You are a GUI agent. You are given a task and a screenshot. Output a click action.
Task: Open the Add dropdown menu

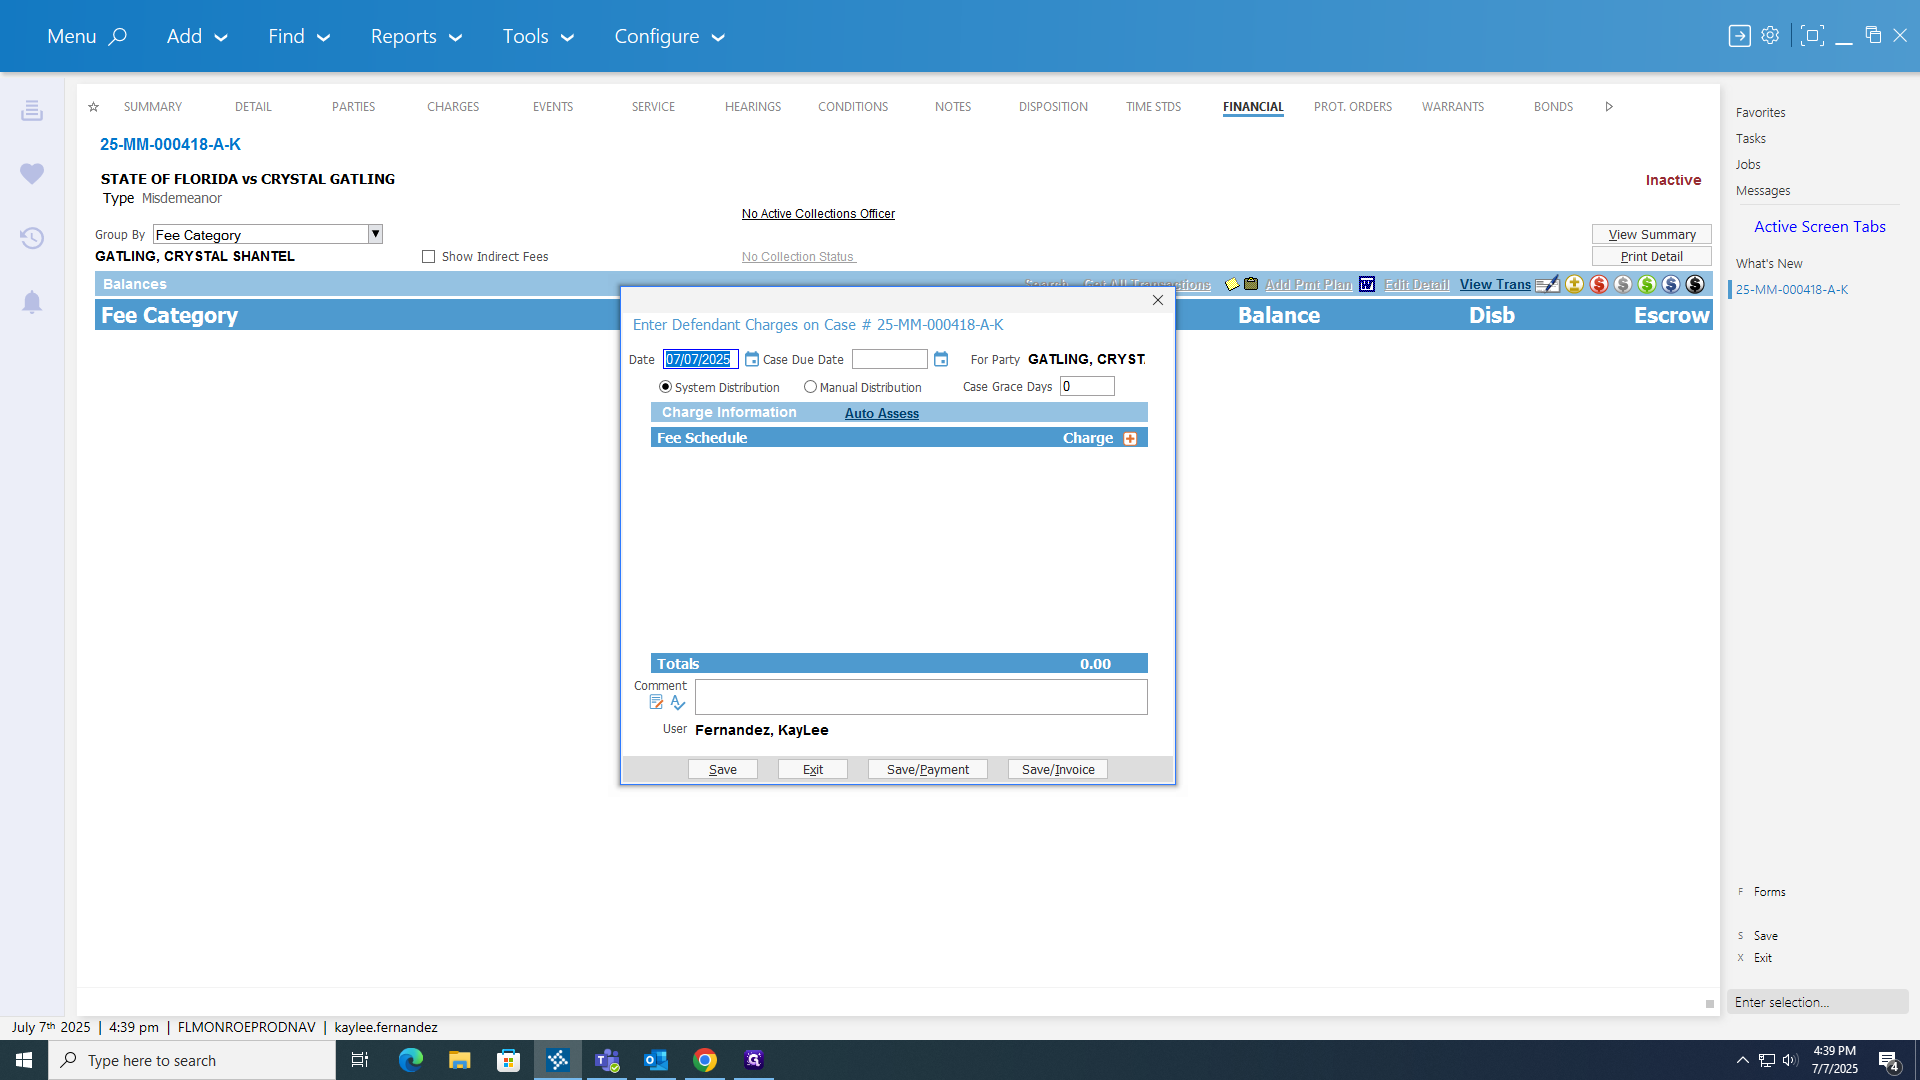coord(197,36)
